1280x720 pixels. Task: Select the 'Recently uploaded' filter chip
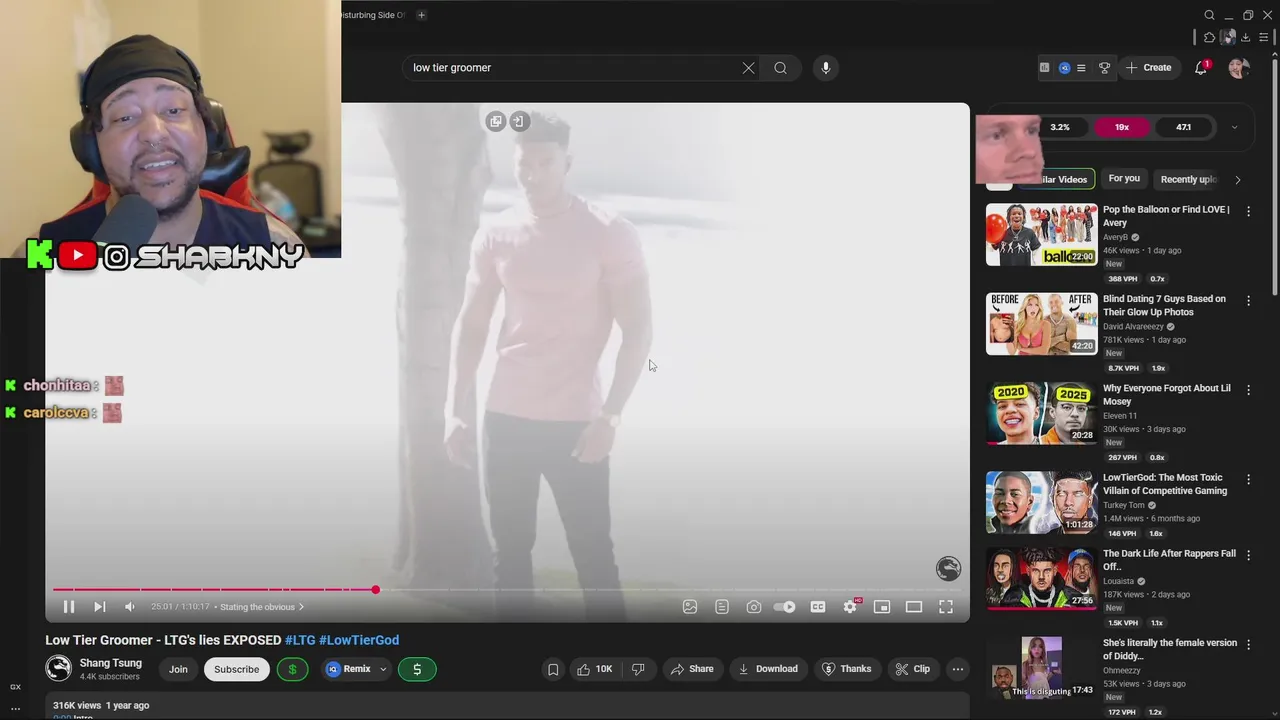(1188, 179)
